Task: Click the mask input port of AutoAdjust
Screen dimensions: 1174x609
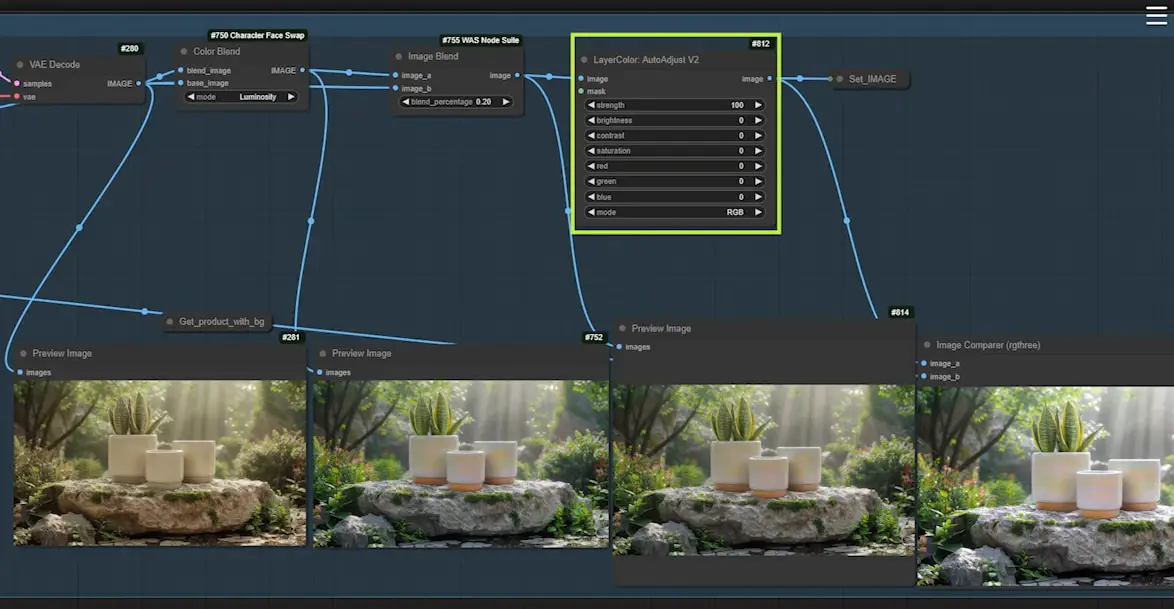Action: coord(579,91)
